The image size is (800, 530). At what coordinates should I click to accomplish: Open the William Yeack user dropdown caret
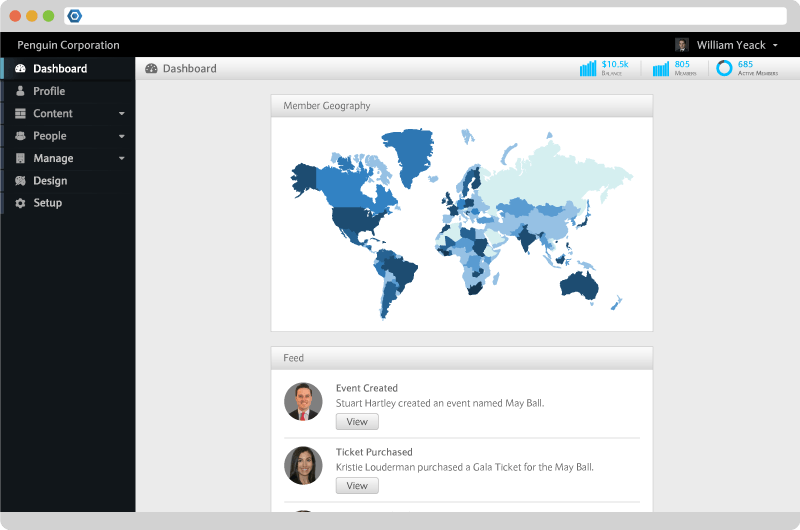tap(775, 45)
